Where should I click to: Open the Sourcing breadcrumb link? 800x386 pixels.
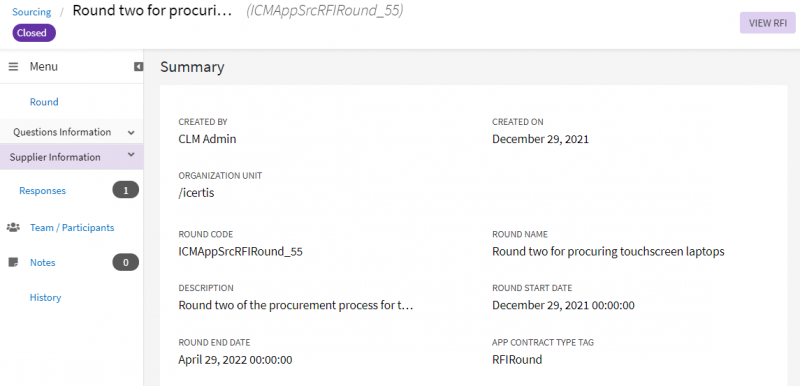(32, 12)
